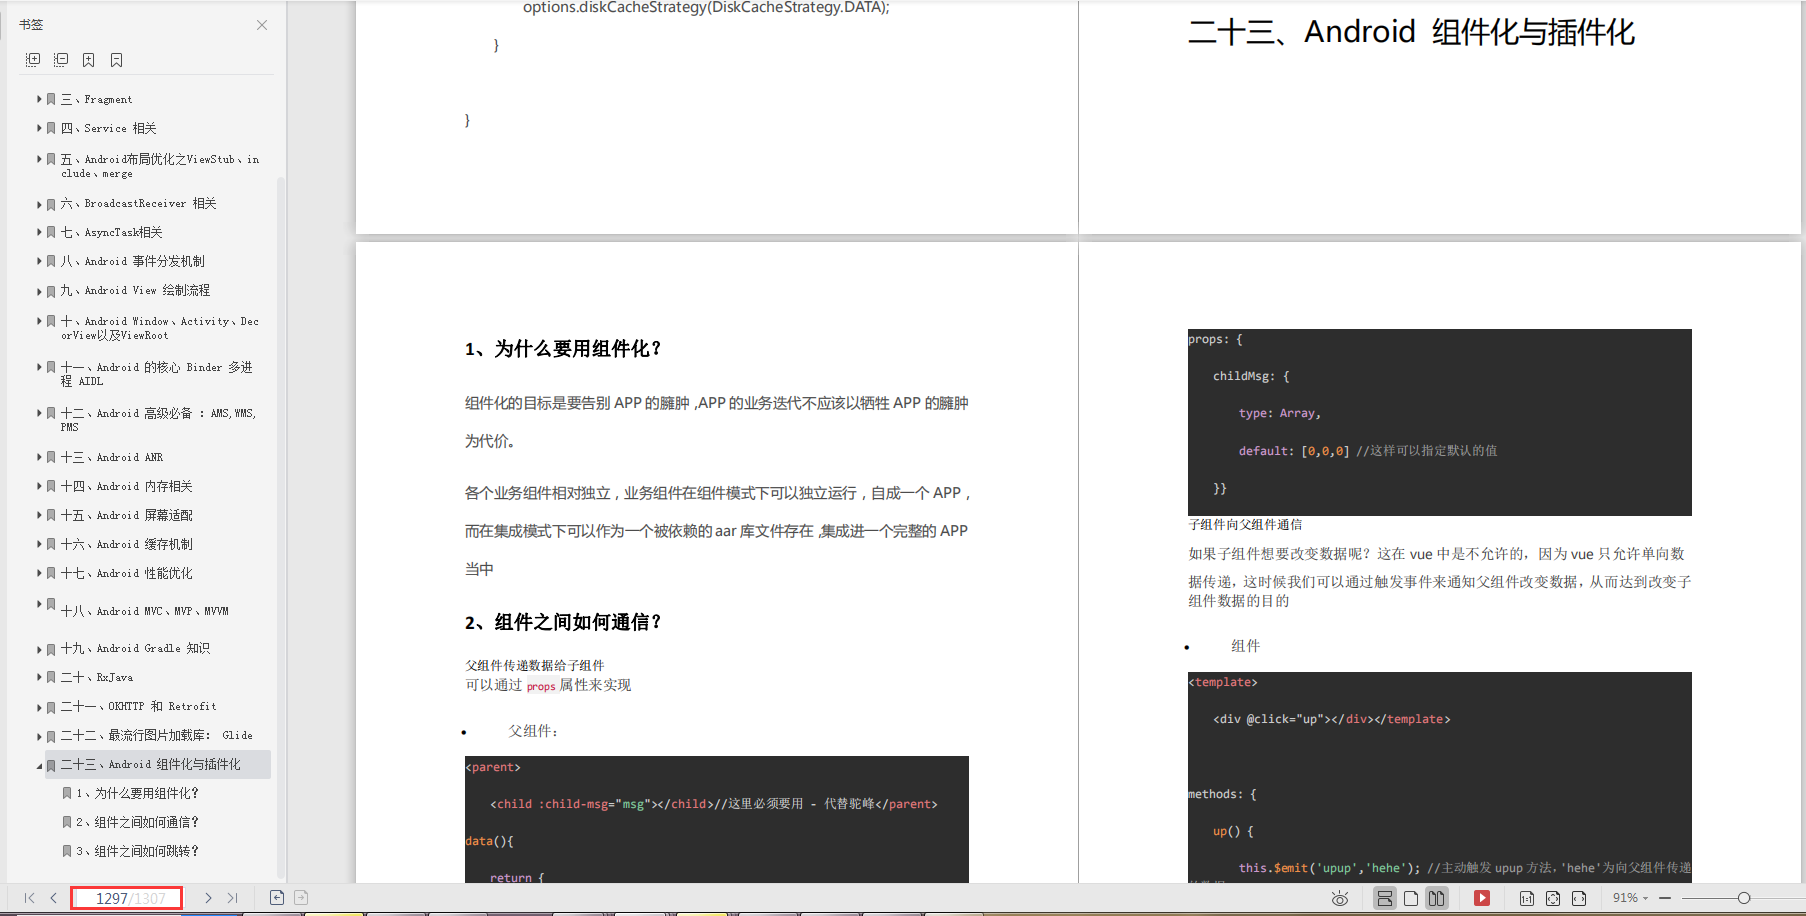This screenshot has height=916, width=1806.
Task: Go back to the previous view
Action: (x=277, y=898)
